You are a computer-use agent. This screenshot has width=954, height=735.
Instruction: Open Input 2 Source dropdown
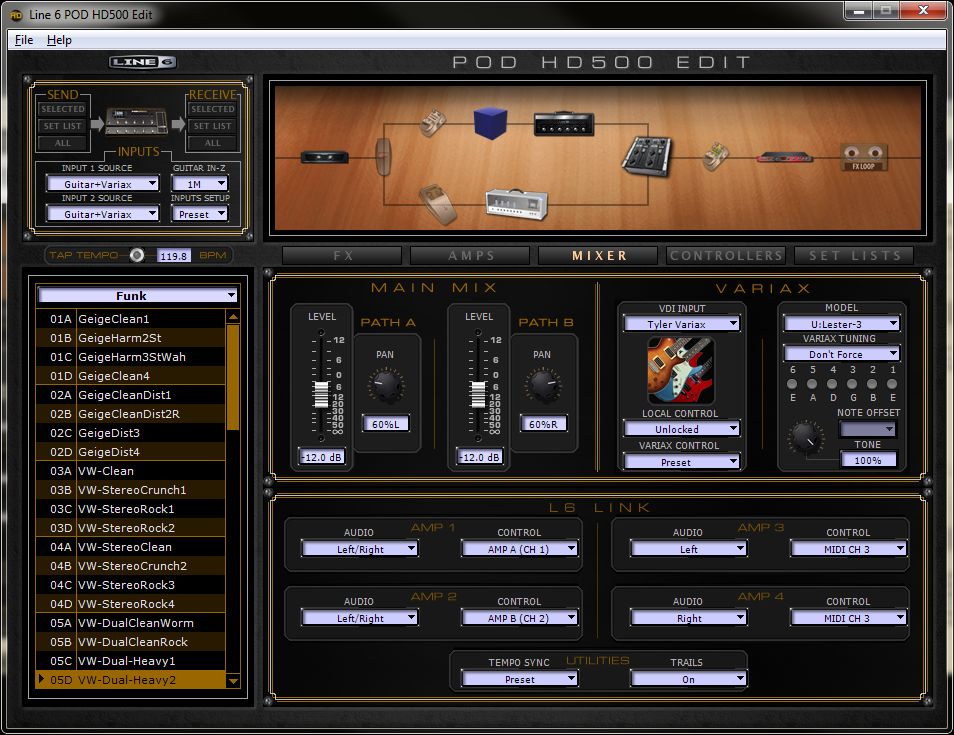(102, 214)
